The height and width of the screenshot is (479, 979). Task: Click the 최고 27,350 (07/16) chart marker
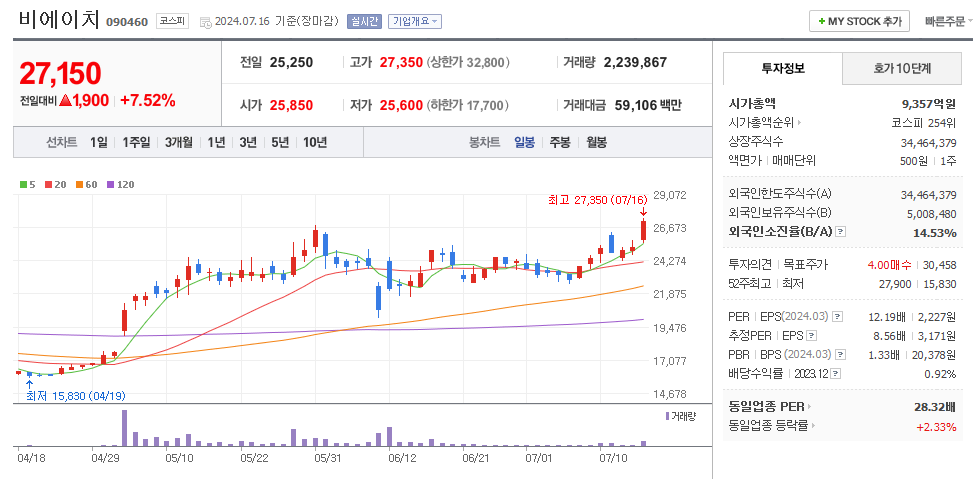[x=597, y=200]
